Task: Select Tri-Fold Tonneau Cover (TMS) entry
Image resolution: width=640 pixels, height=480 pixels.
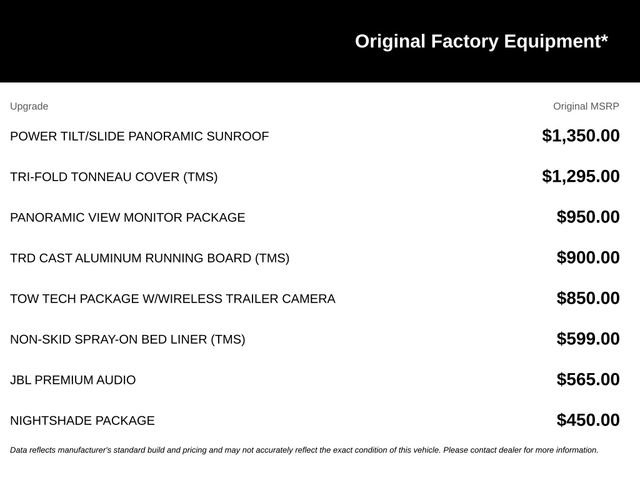Action: [114, 177]
